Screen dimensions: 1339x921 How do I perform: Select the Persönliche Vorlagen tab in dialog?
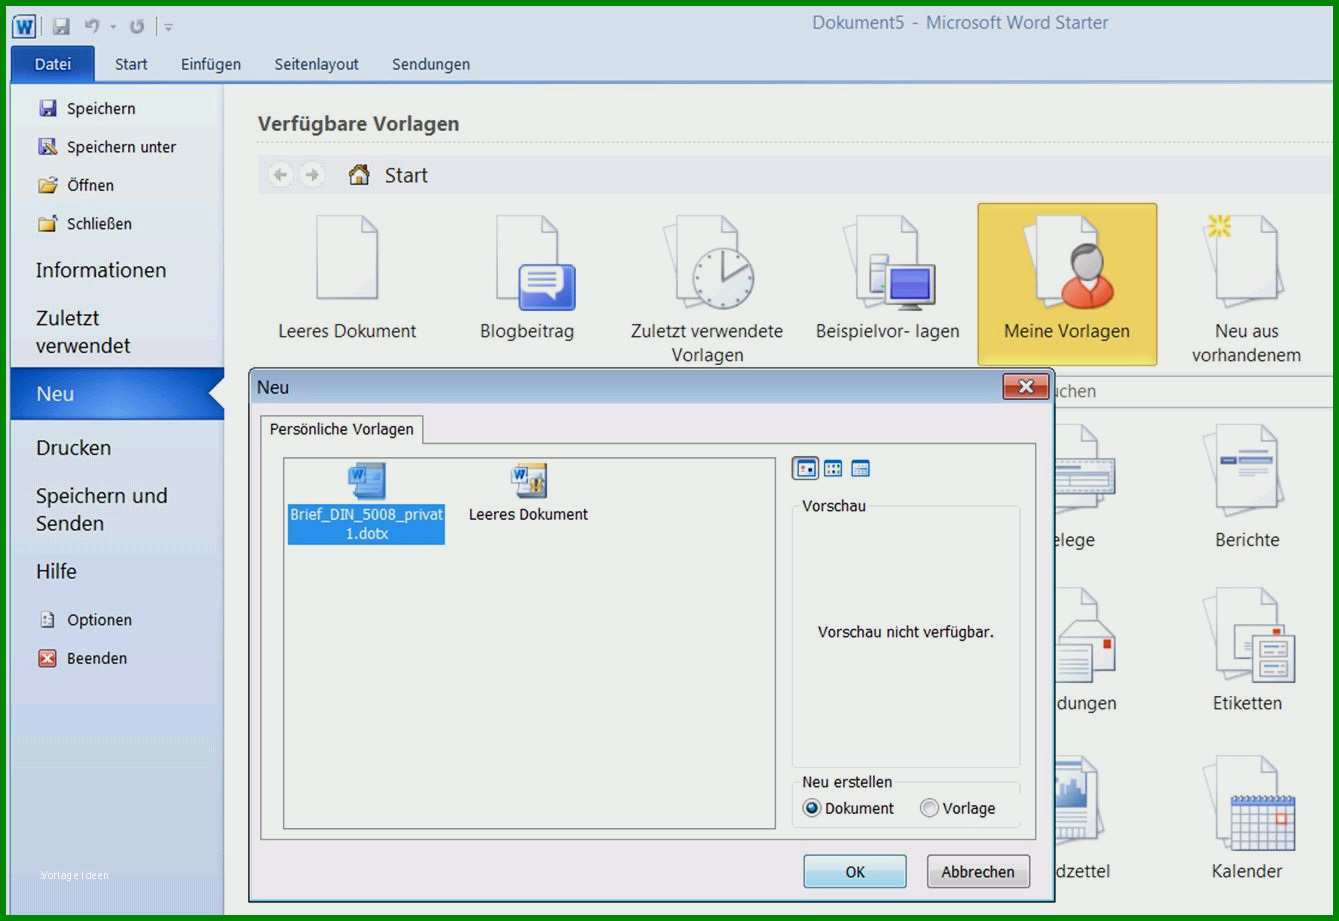342,429
